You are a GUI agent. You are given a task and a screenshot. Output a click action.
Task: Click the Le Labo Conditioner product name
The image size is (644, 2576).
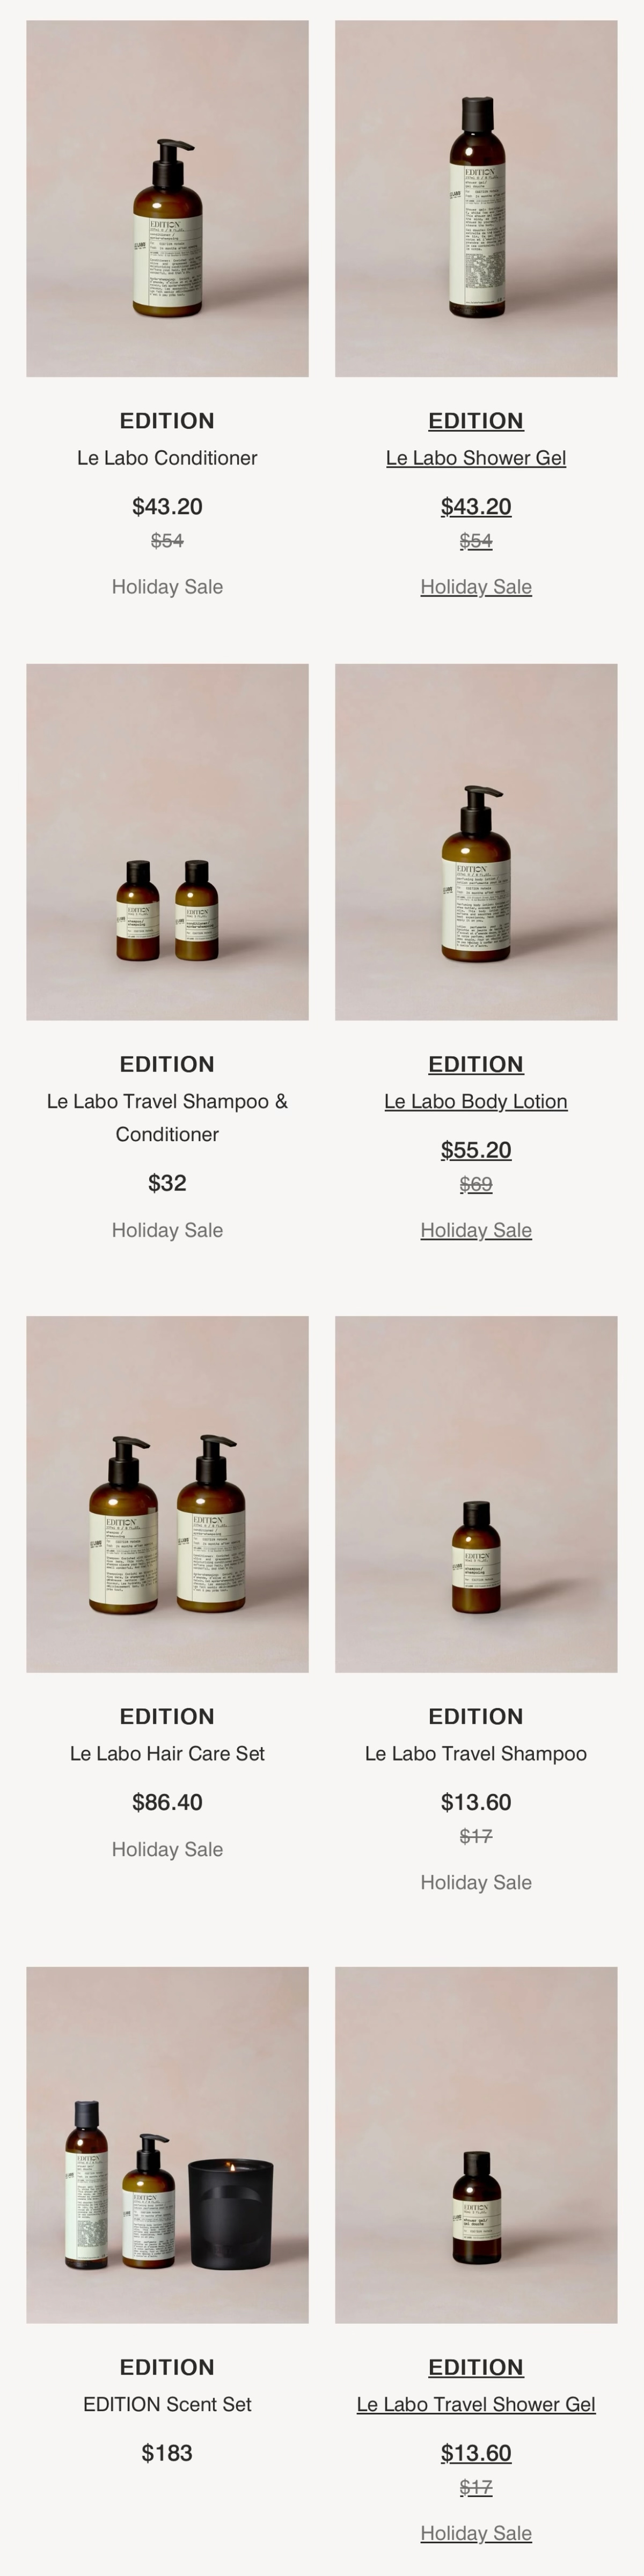pos(167,458)
